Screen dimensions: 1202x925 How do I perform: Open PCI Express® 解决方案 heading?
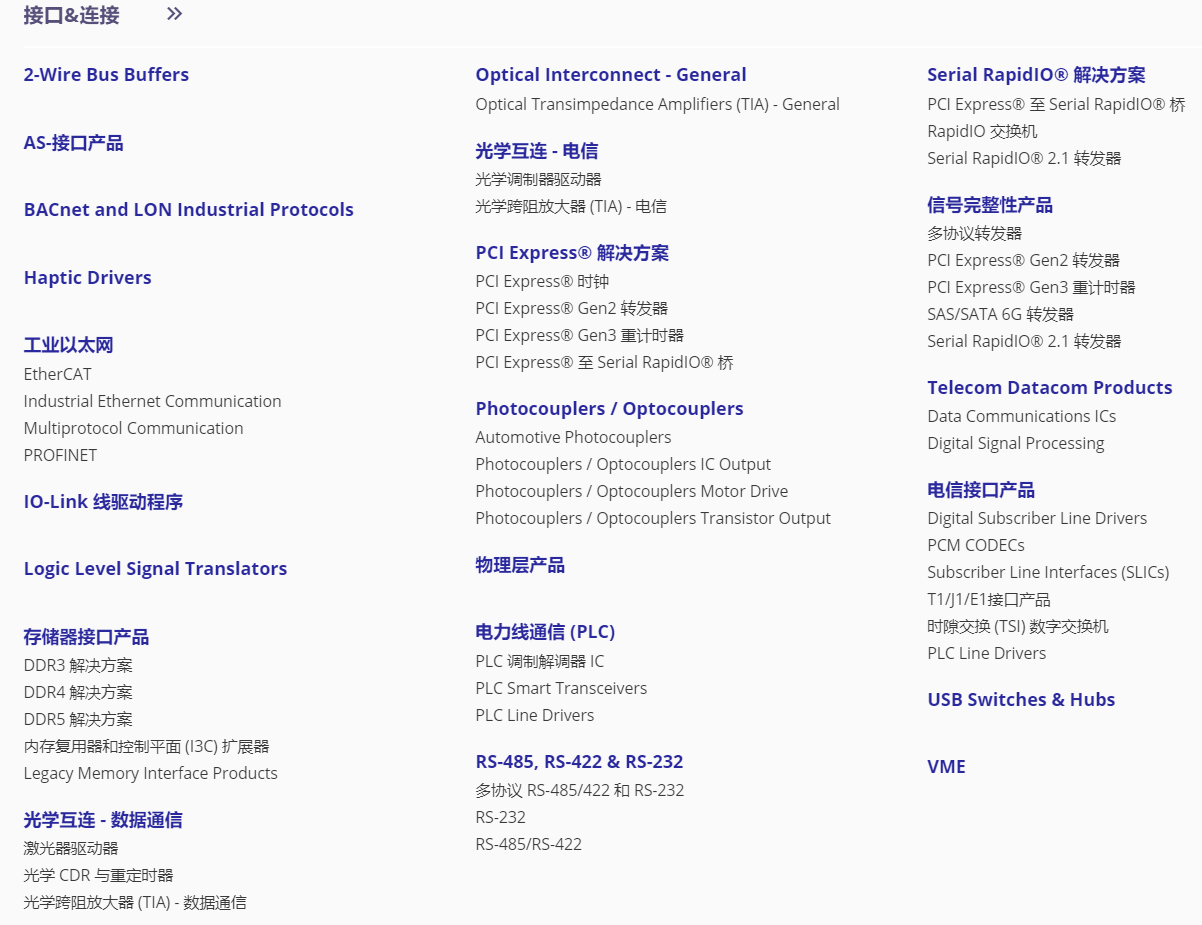coord(573,253)
